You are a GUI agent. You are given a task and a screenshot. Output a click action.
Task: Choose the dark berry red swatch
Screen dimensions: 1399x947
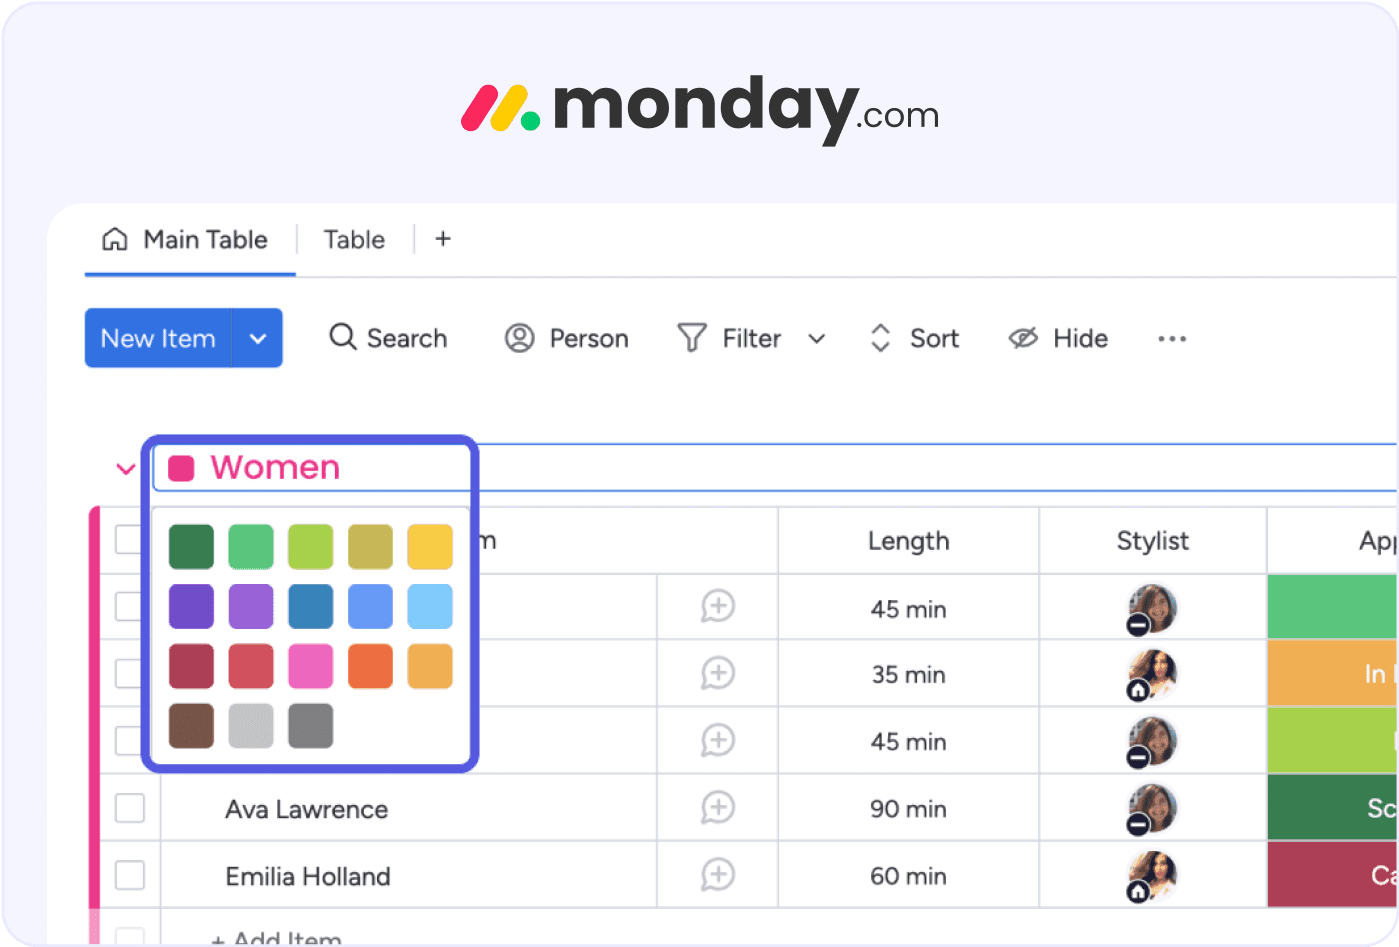pyautogui.click(x=191, y=666)
